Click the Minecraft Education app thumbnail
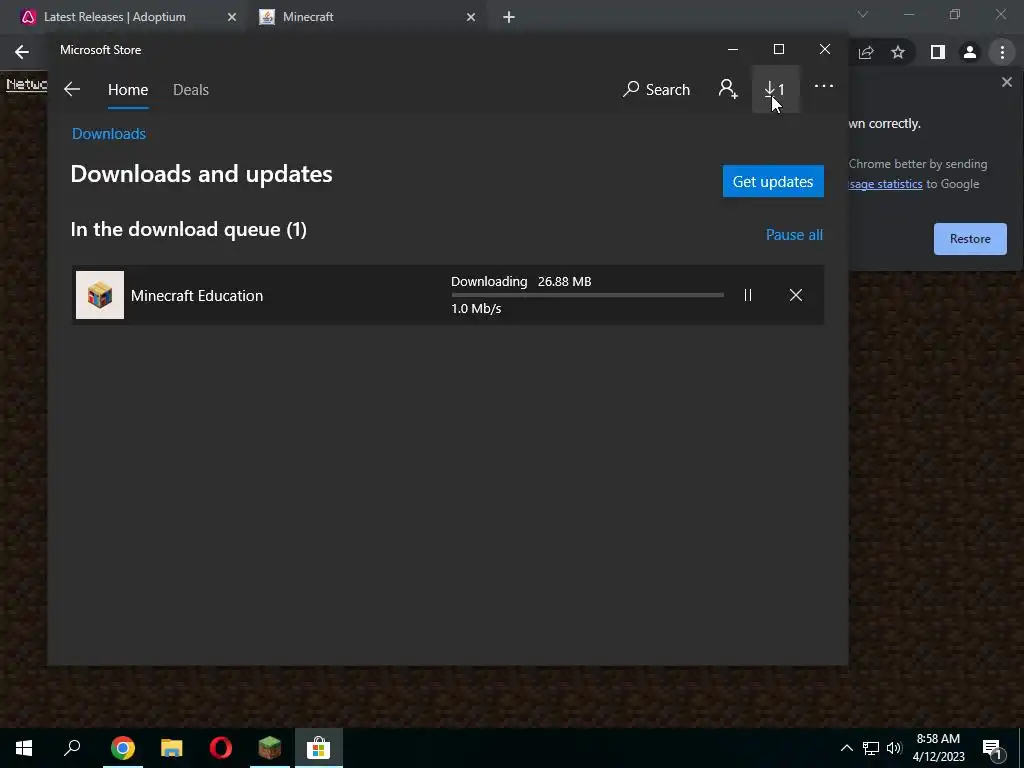This screenshot has height=768, width=1024. [100, 295]
